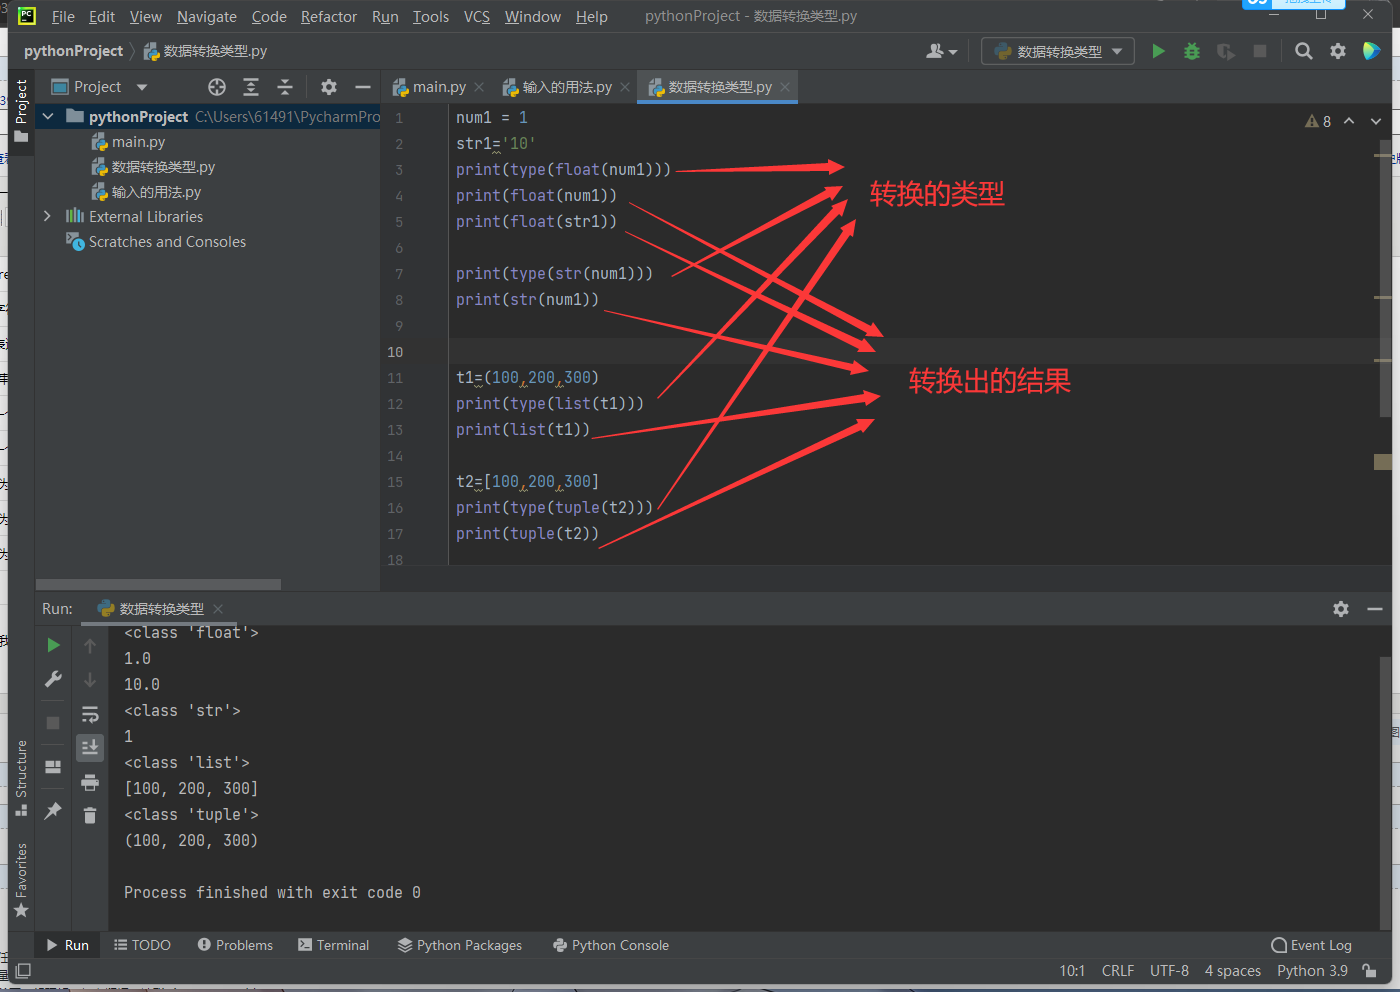Print the console output with printer icon
This screenshot has height=992, width=1400.
pos(90,782)
